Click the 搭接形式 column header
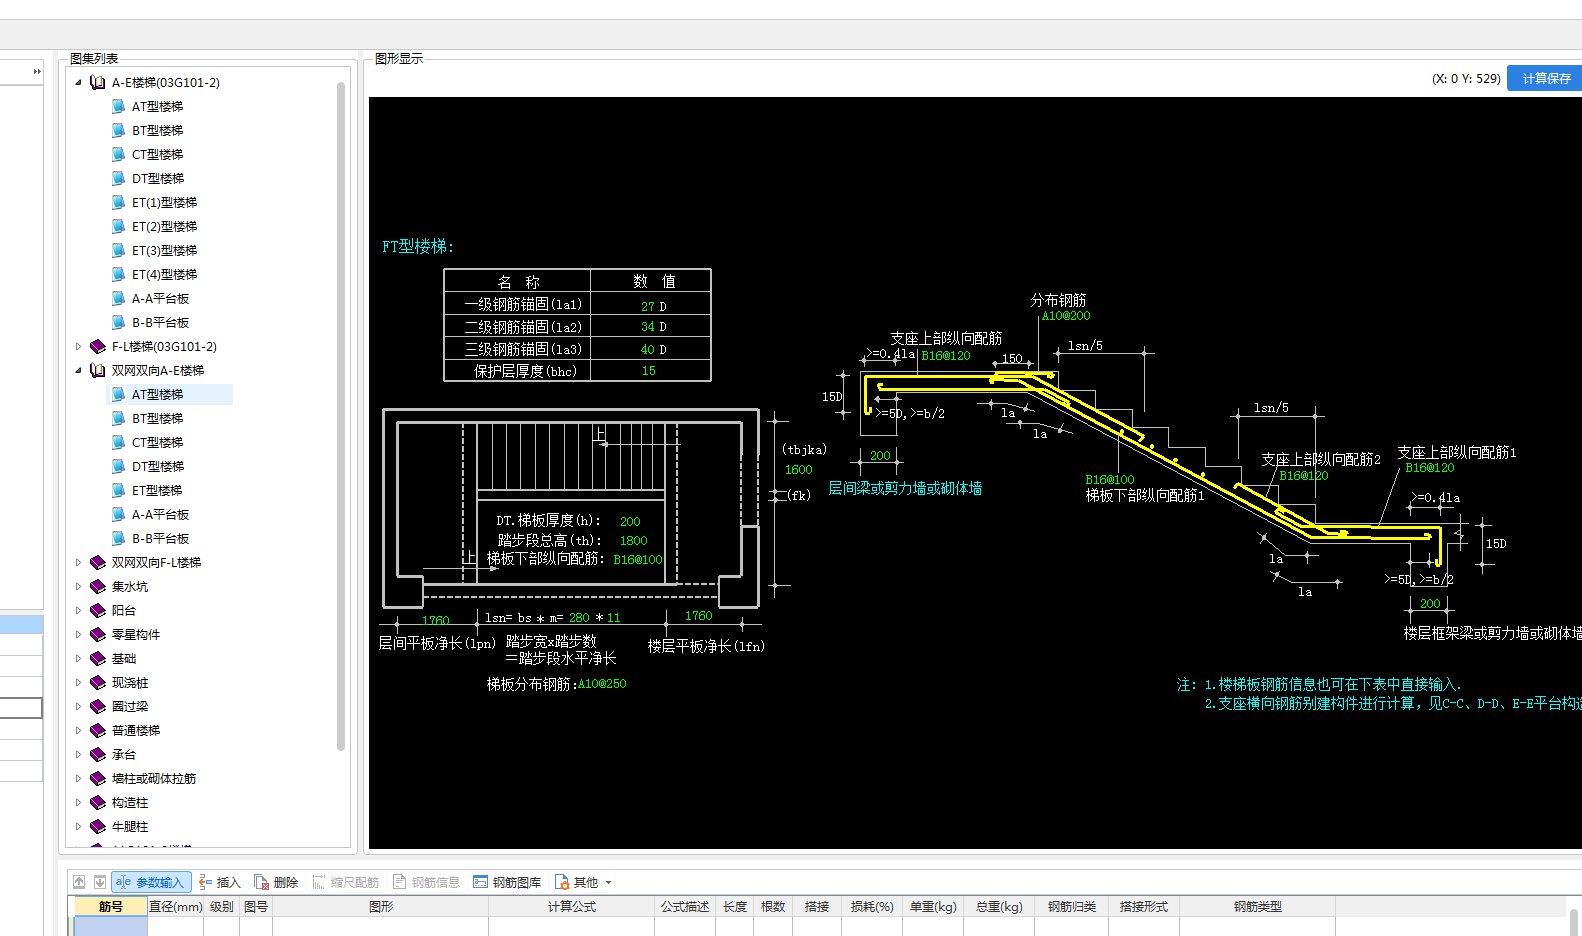 tap(1144, 907)
